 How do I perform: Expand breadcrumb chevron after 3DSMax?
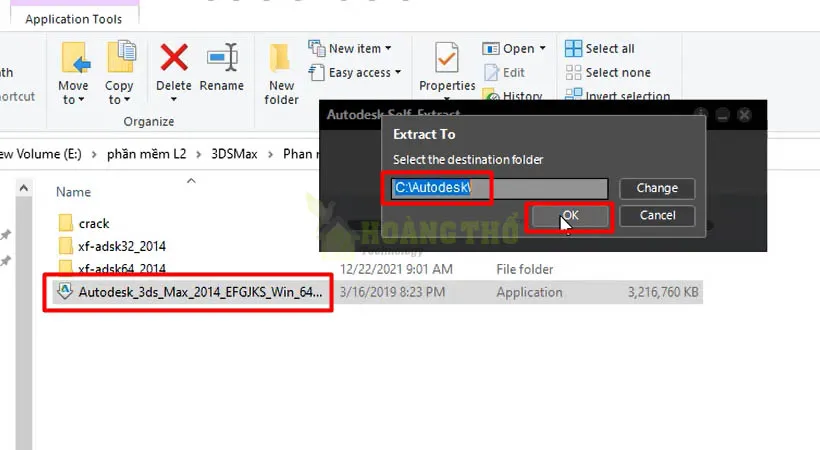point(270,154)
